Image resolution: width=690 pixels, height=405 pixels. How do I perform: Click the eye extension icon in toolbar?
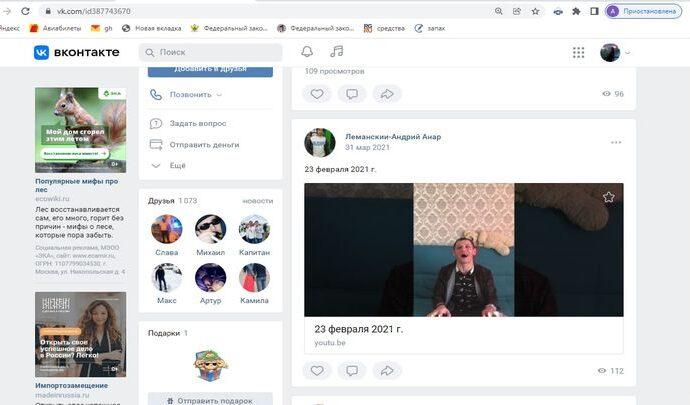(558, 11)
